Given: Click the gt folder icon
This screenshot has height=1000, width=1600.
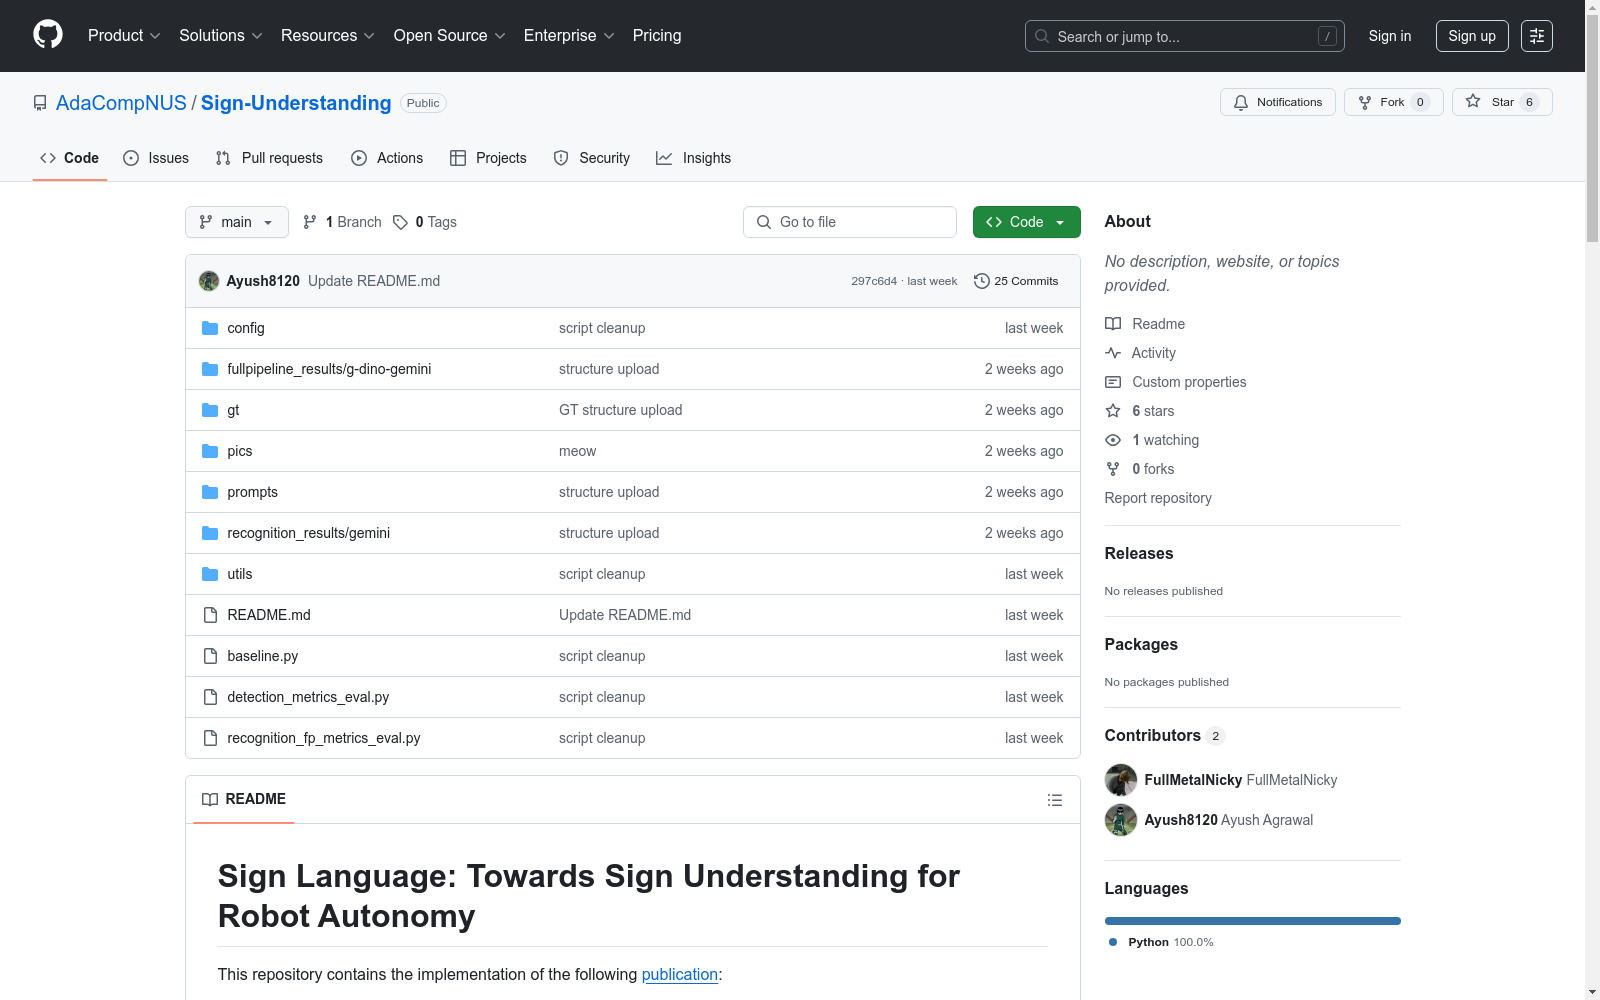Looking at the screenshot, I should (x=210, y=410).
